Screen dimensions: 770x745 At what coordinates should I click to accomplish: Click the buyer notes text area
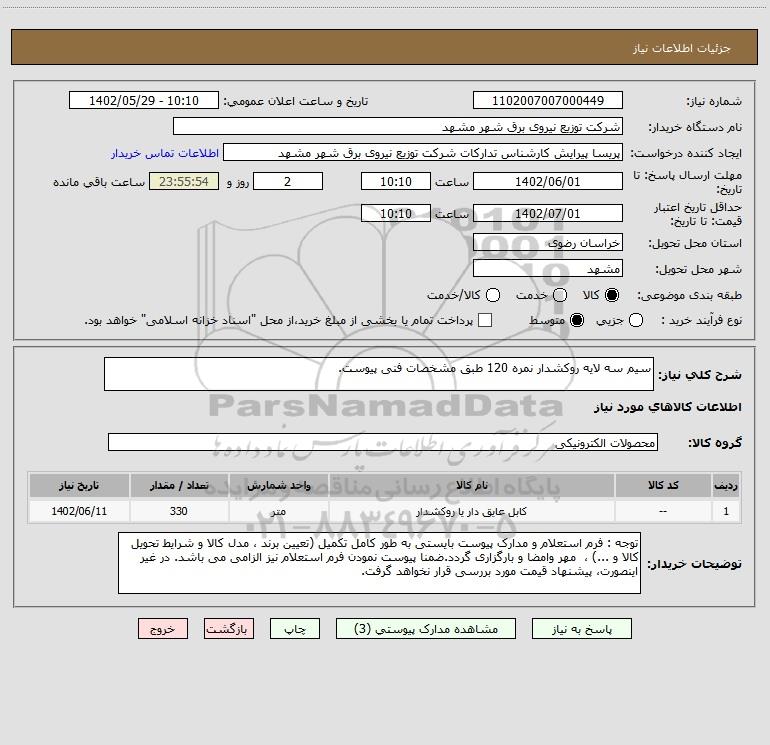coord(379,563)
